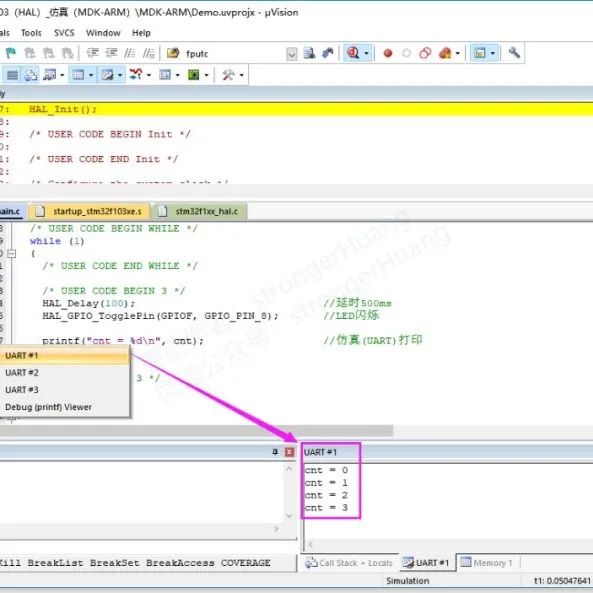The width and height of the screenshot is (593, 593).
Task: Select UART #3 from the popup menu
Action: [x=64, y=390]
